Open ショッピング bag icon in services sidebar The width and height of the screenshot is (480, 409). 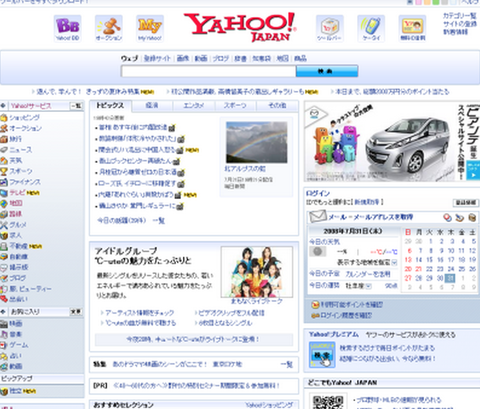point(4,118)
